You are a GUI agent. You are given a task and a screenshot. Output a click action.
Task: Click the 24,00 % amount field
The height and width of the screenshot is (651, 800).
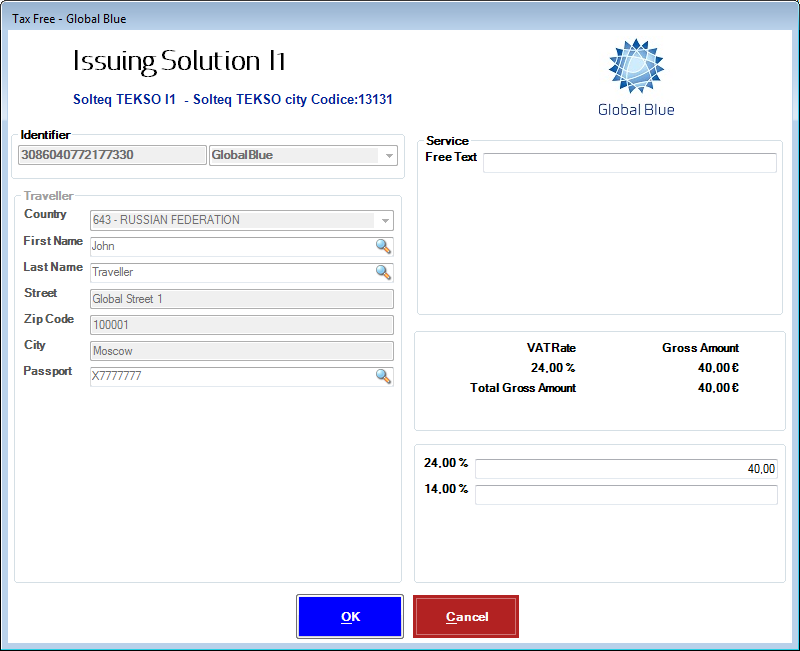point(625,469)
